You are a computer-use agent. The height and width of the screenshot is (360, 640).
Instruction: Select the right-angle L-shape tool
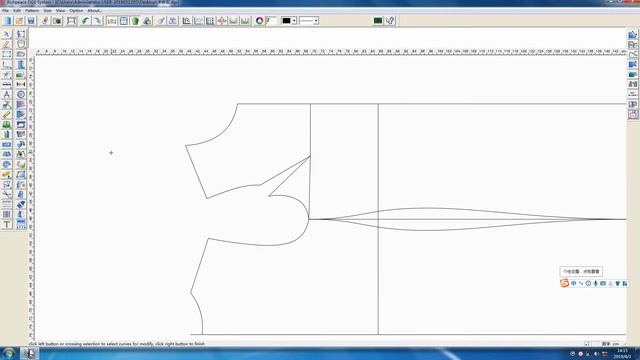(x=7, y=64)
